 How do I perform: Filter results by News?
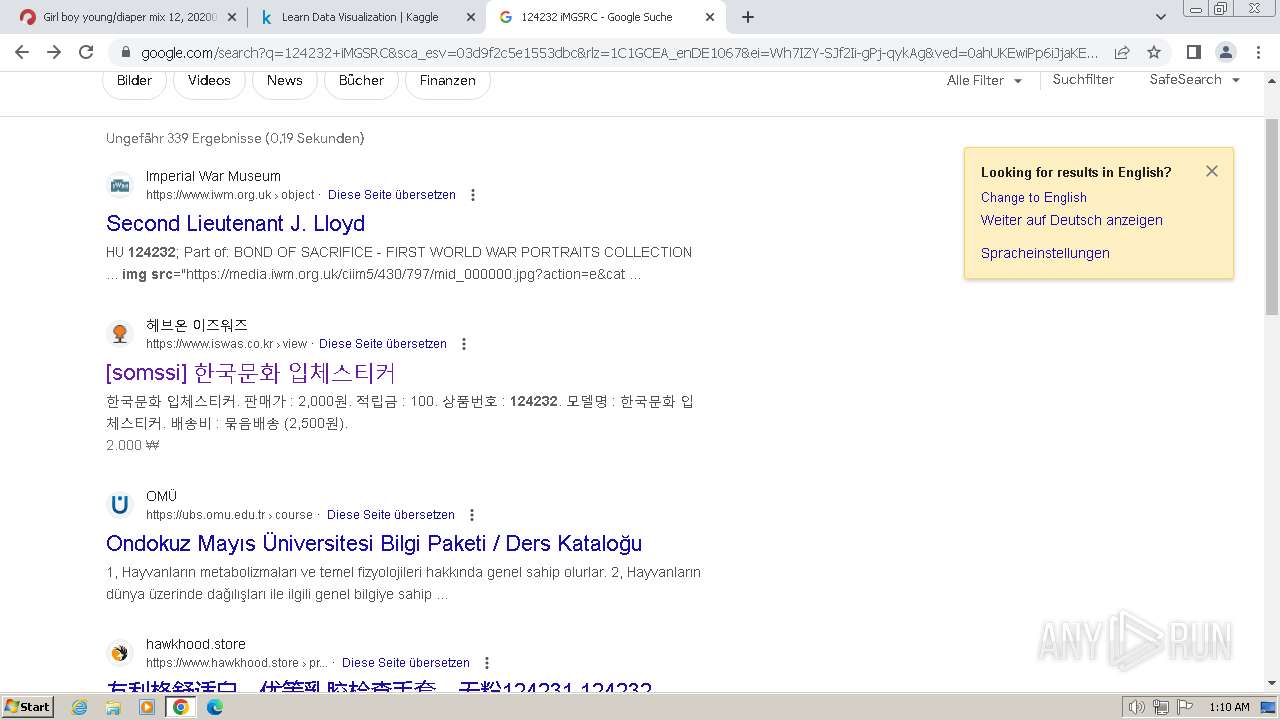[x=284, y=81]
